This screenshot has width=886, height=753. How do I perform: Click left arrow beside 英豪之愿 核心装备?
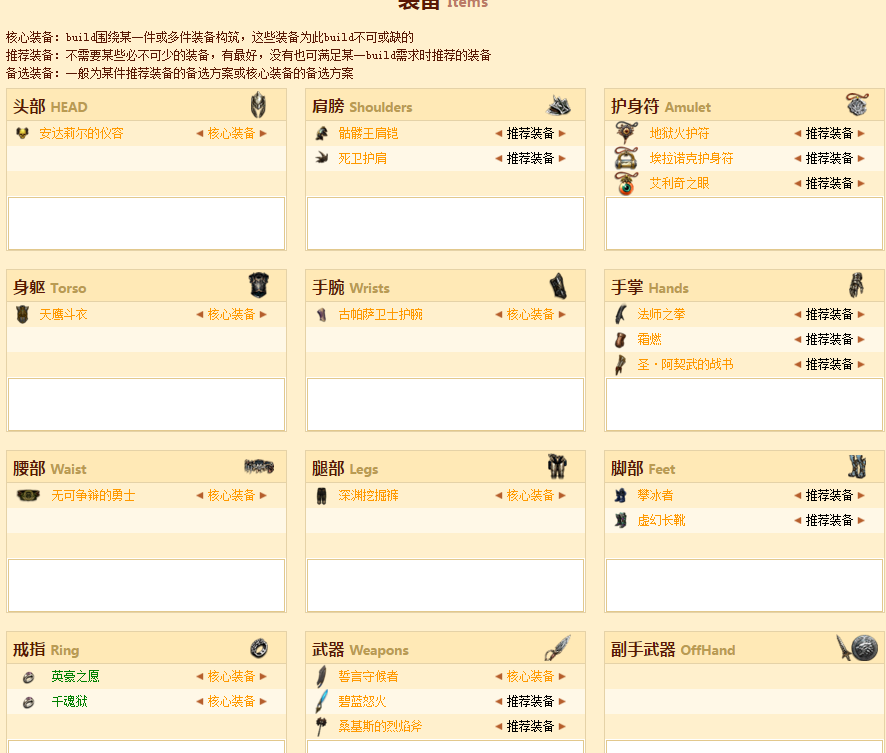[199, 676]
